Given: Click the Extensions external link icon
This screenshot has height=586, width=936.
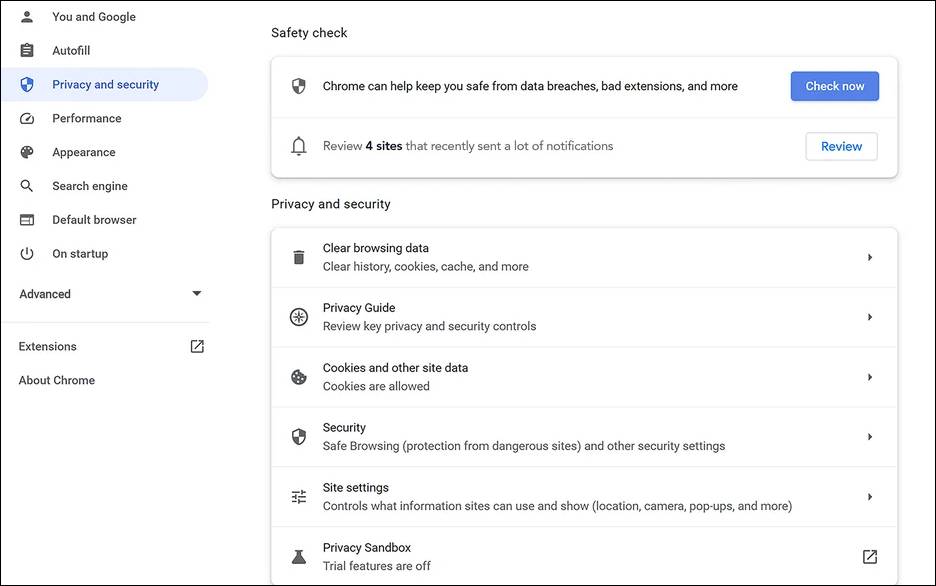Looking at the screenshot, I should coord(197,346).
